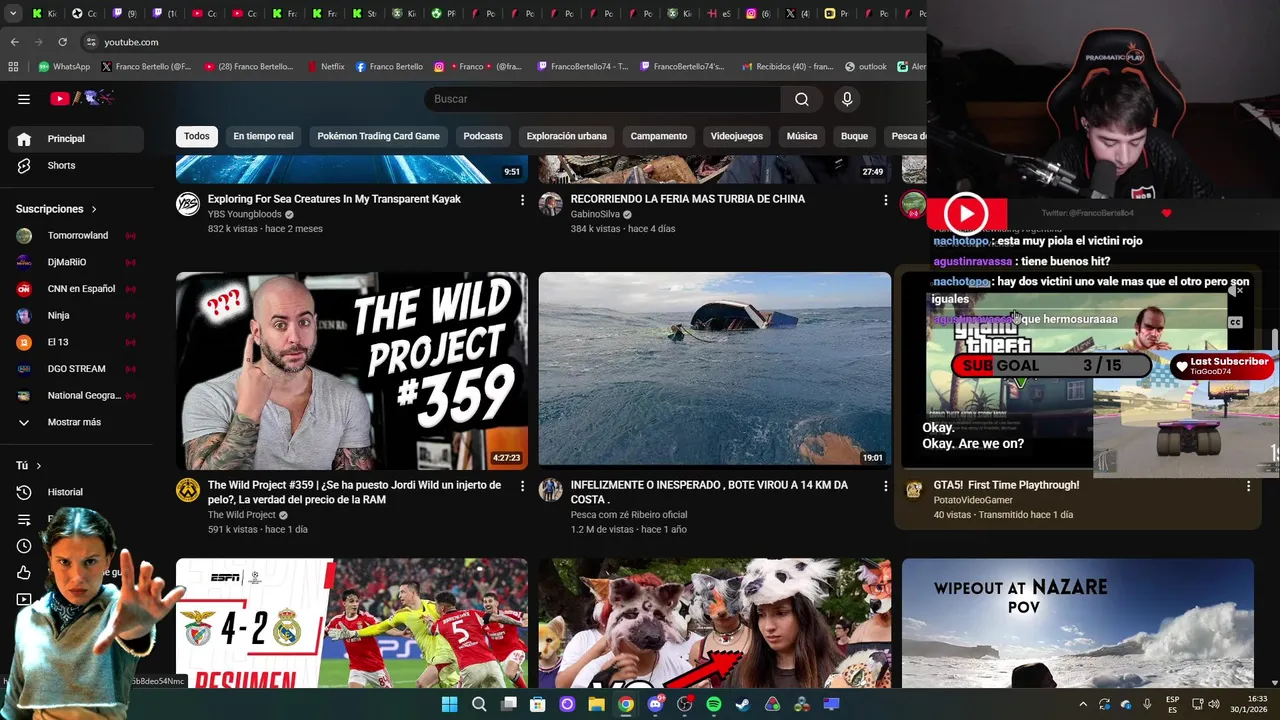Expand the Tú section chevron

pos(39,466)
